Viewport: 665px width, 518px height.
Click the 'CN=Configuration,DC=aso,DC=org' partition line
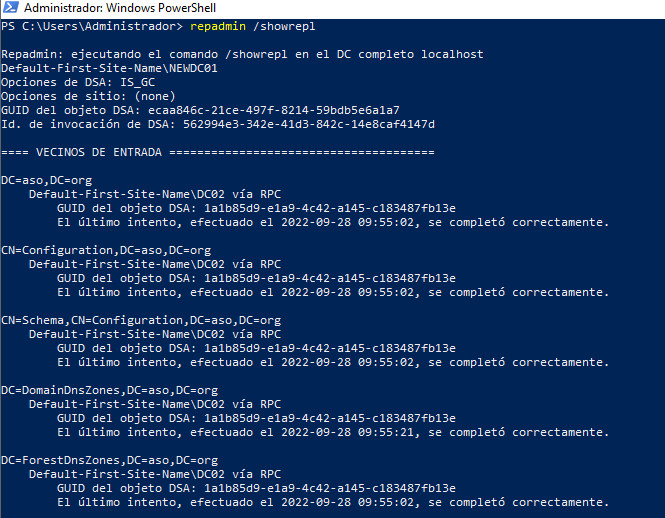coord(106,250)
